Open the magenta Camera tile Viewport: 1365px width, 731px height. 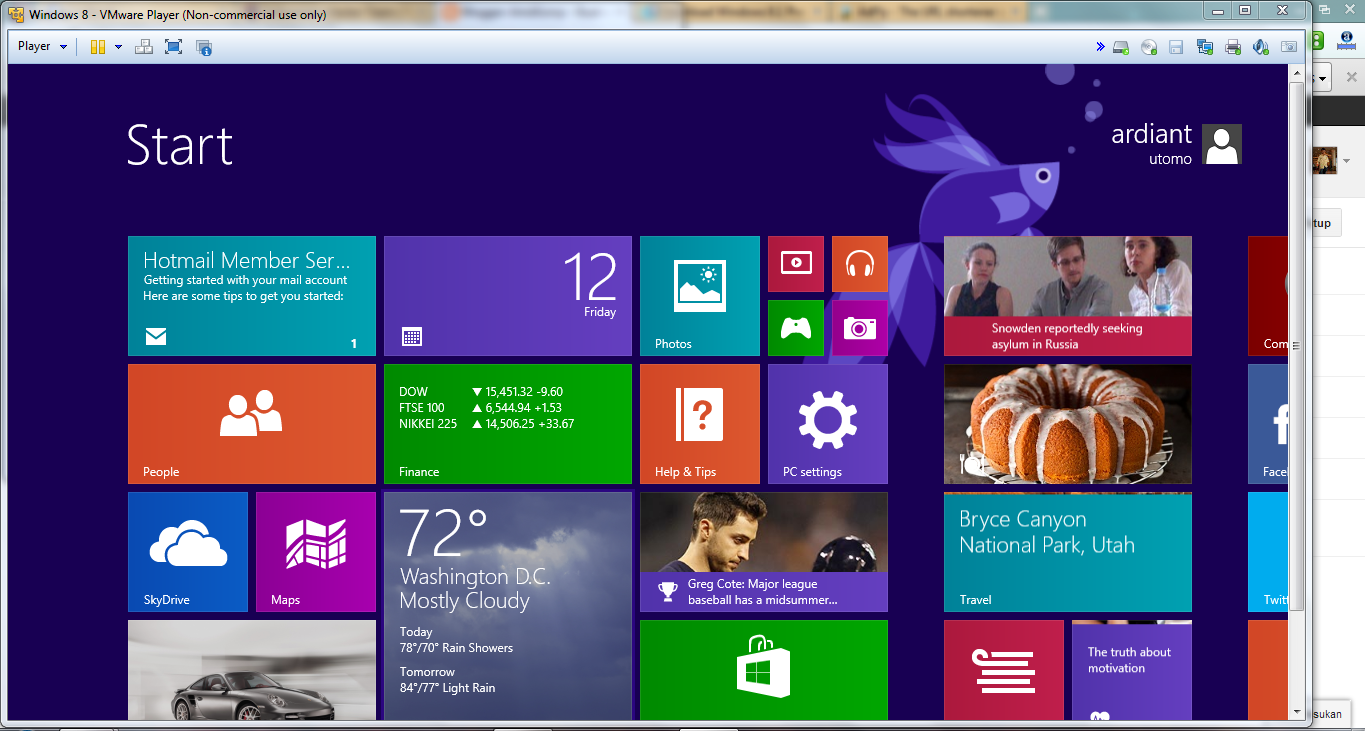(860, 328)
